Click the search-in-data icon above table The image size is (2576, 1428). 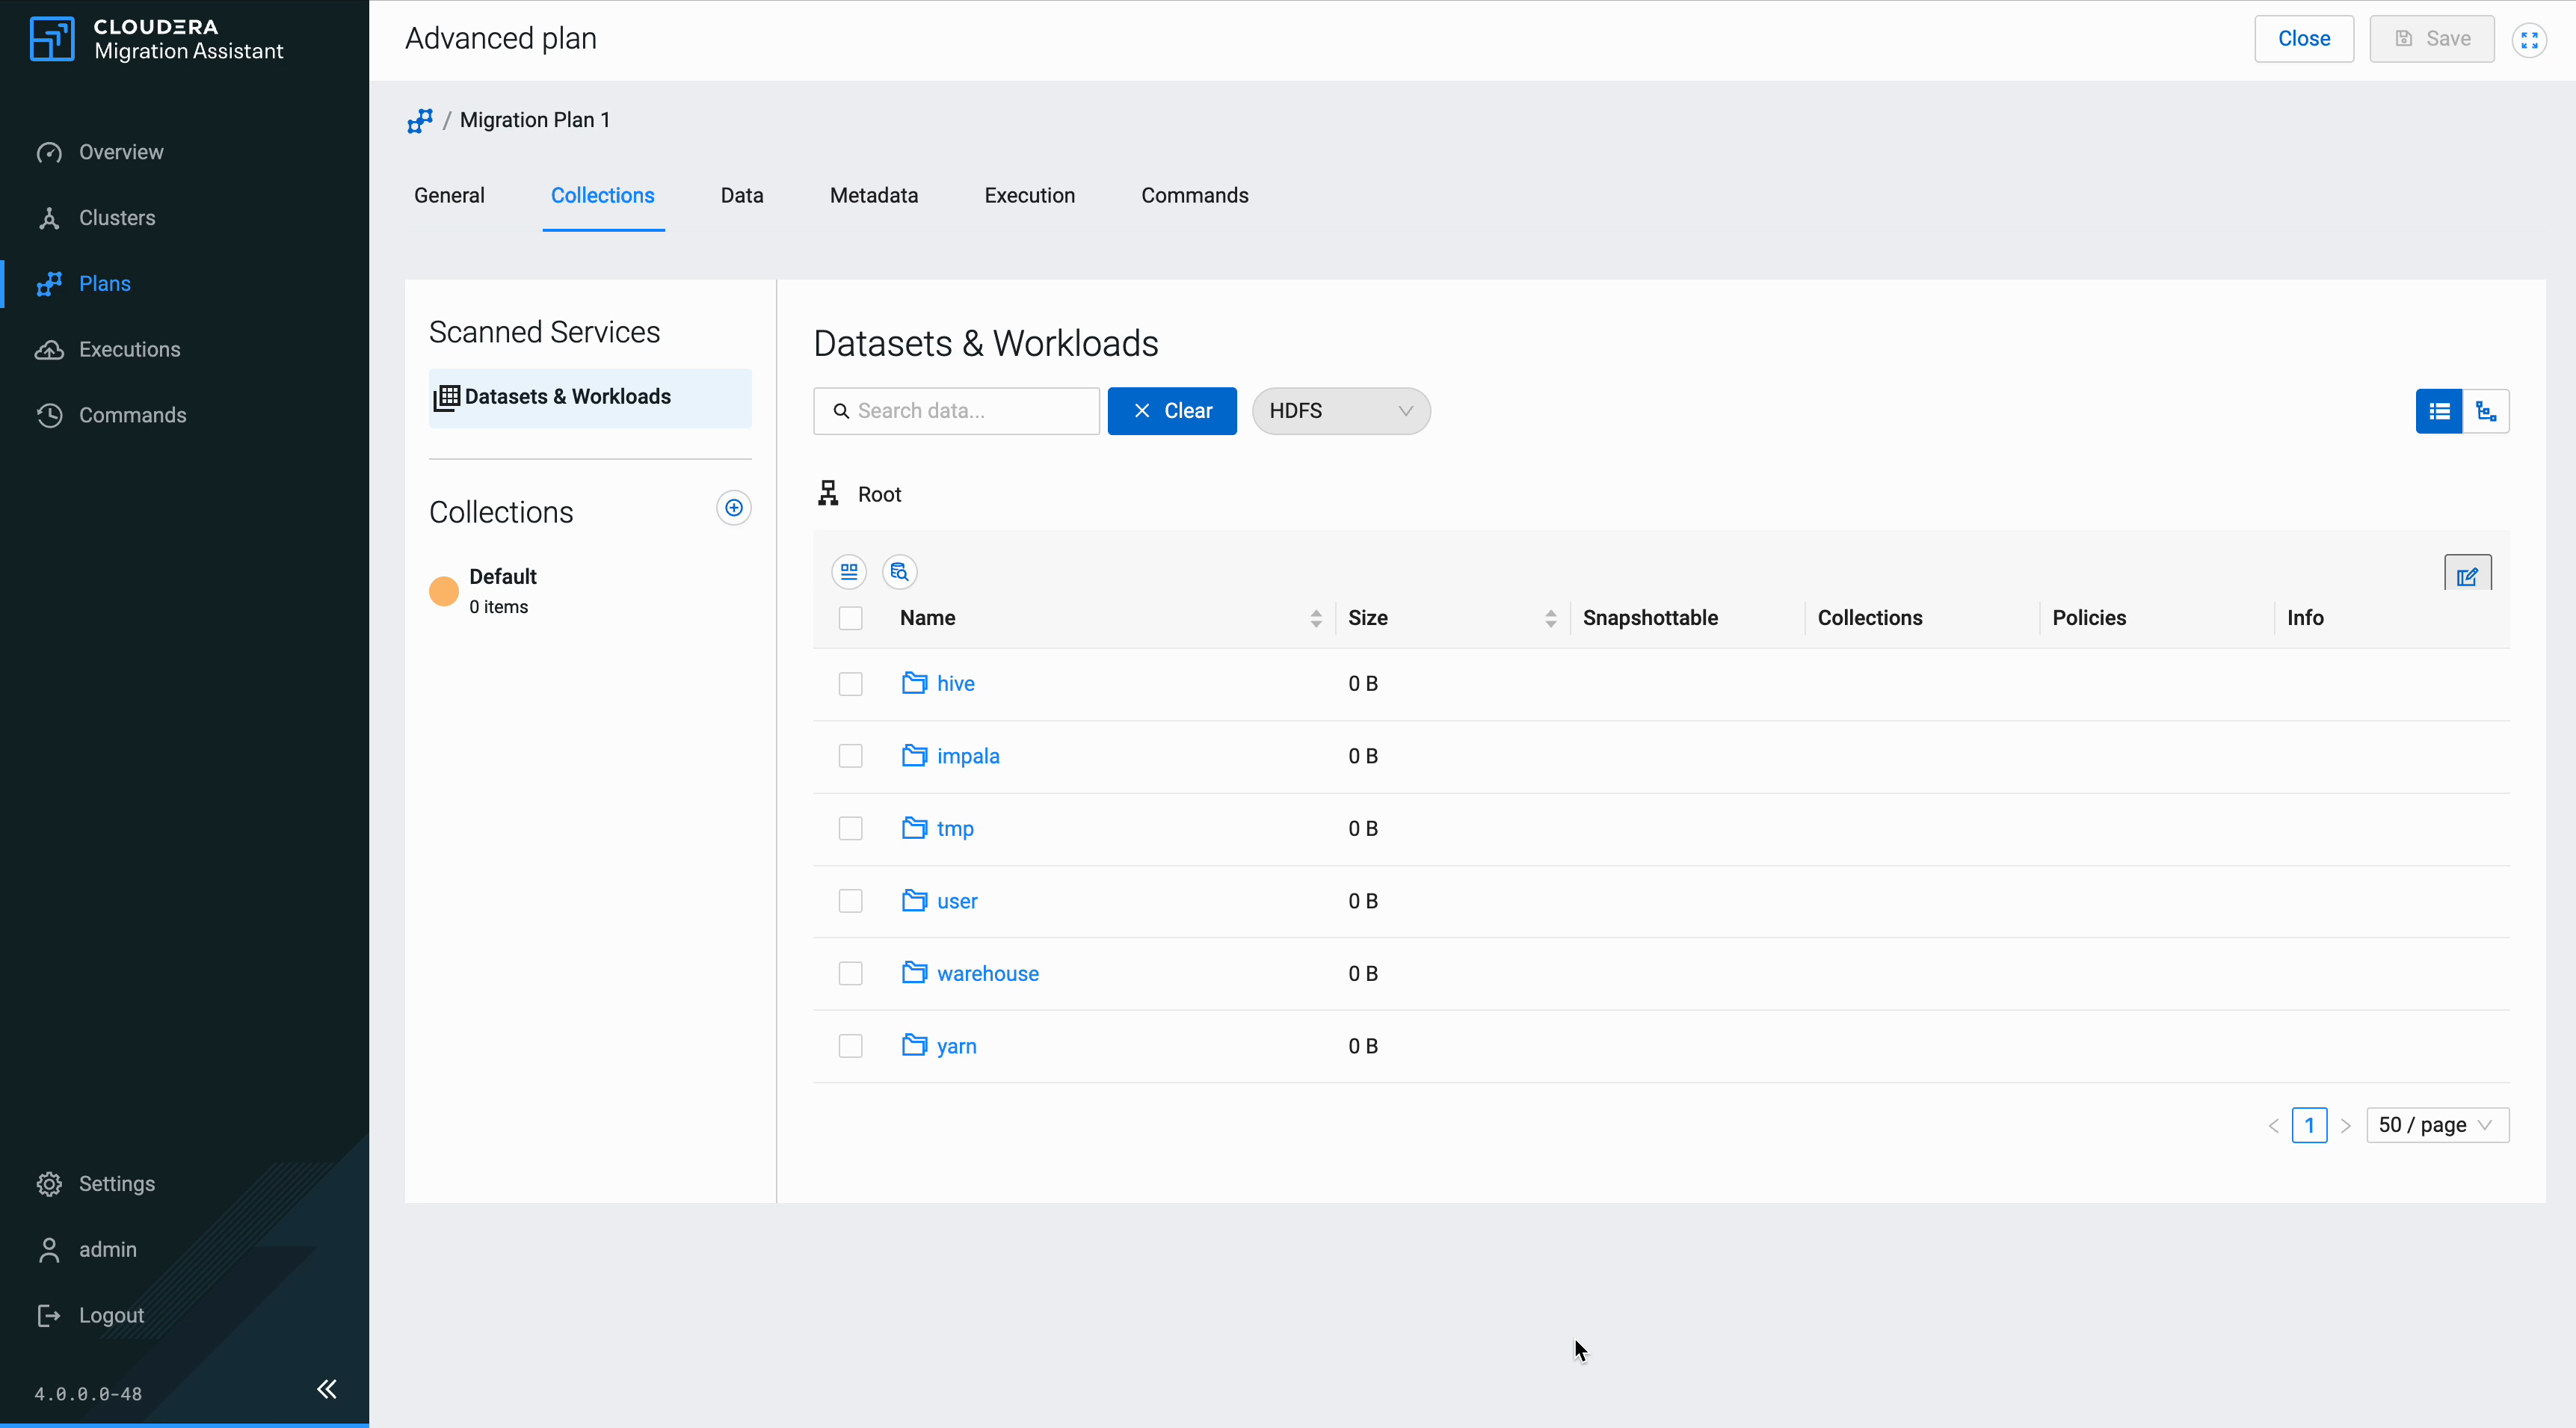coord(900,572)
